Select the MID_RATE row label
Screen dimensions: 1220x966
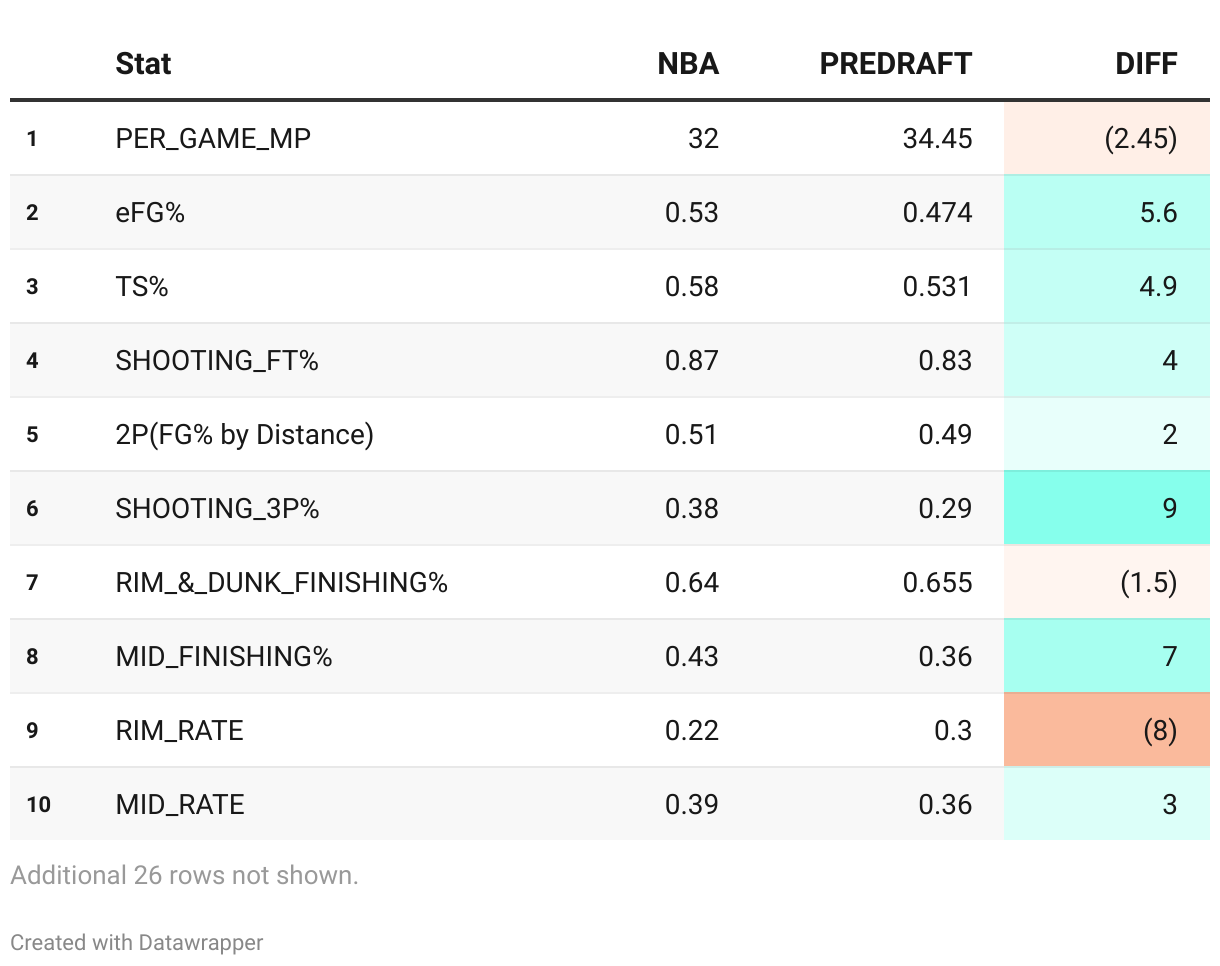(x=180, y=804)
